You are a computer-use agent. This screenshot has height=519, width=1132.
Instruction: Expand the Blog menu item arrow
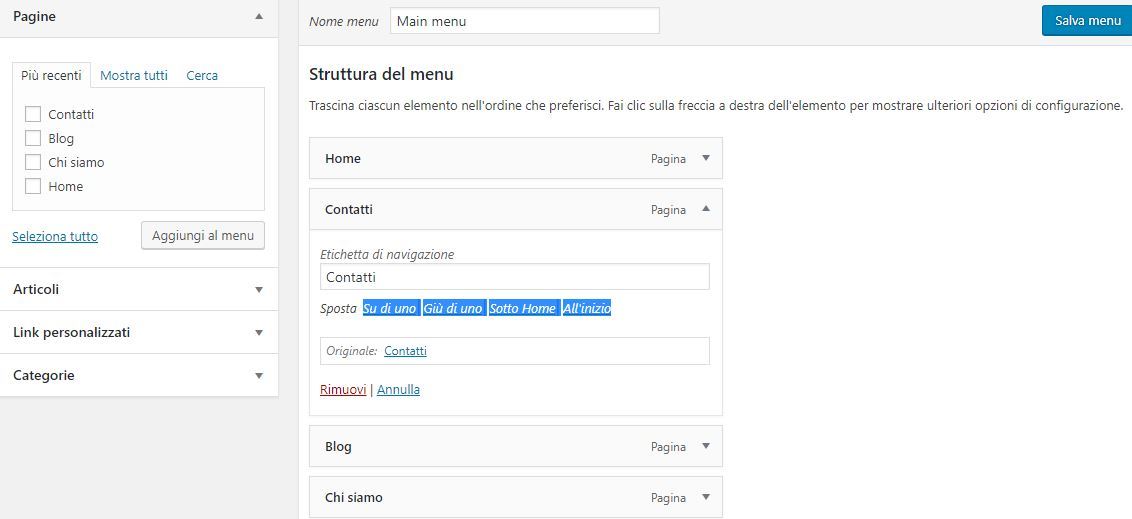click(706, 446)
